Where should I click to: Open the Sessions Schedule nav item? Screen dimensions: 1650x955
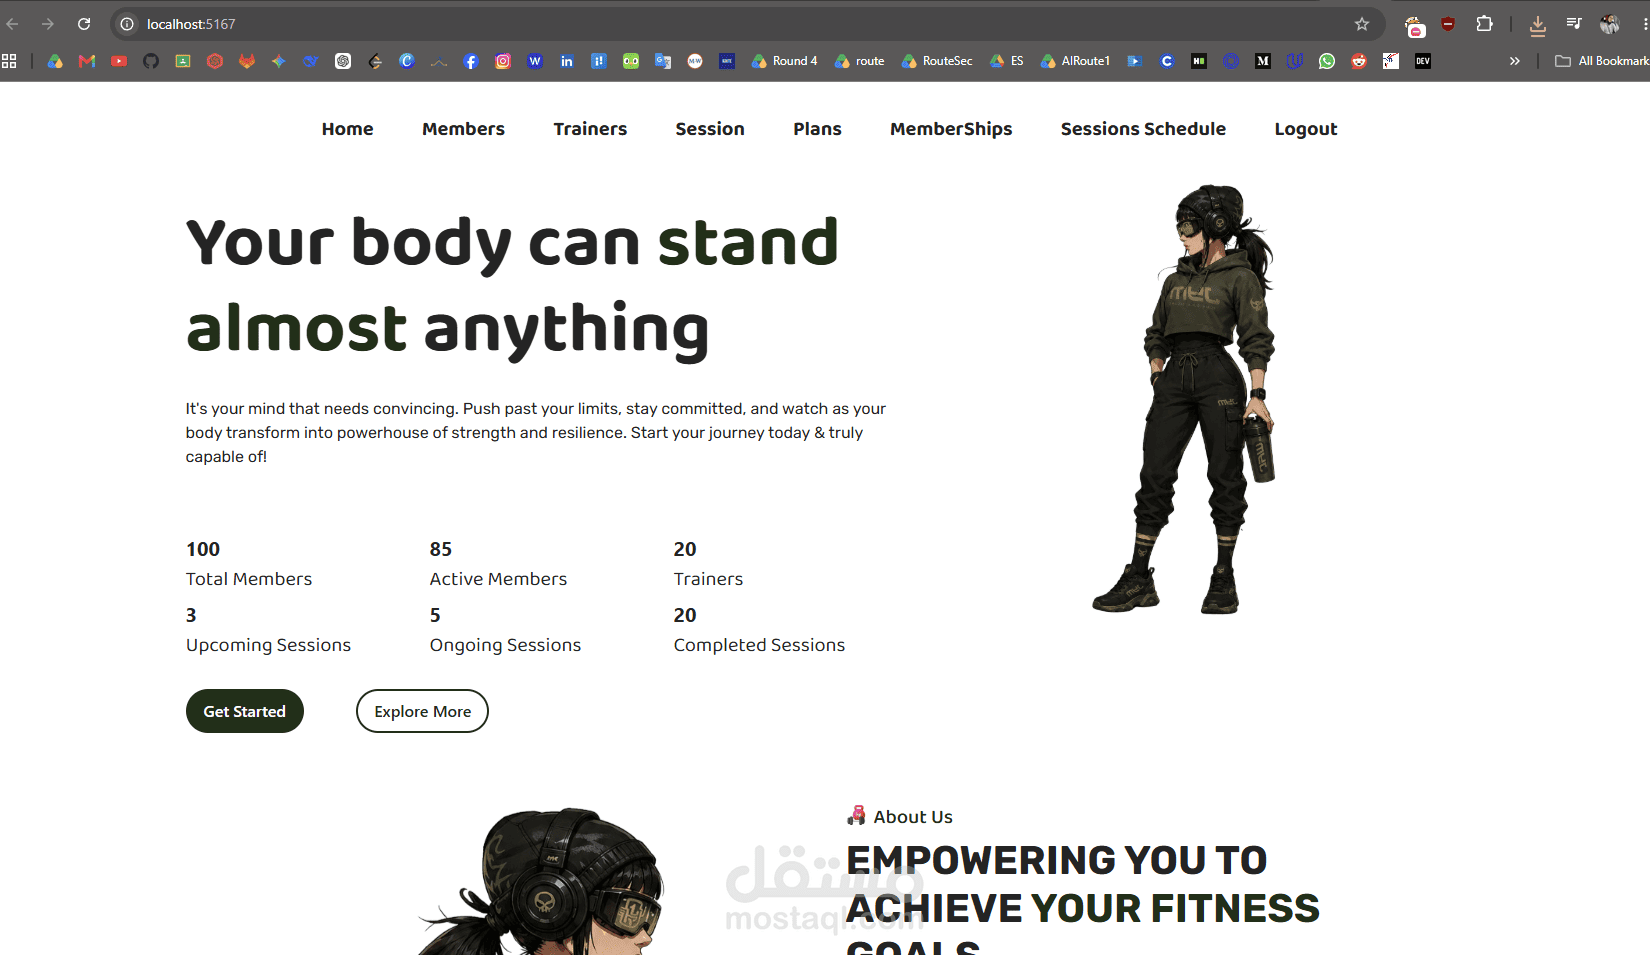point(1143,129)
